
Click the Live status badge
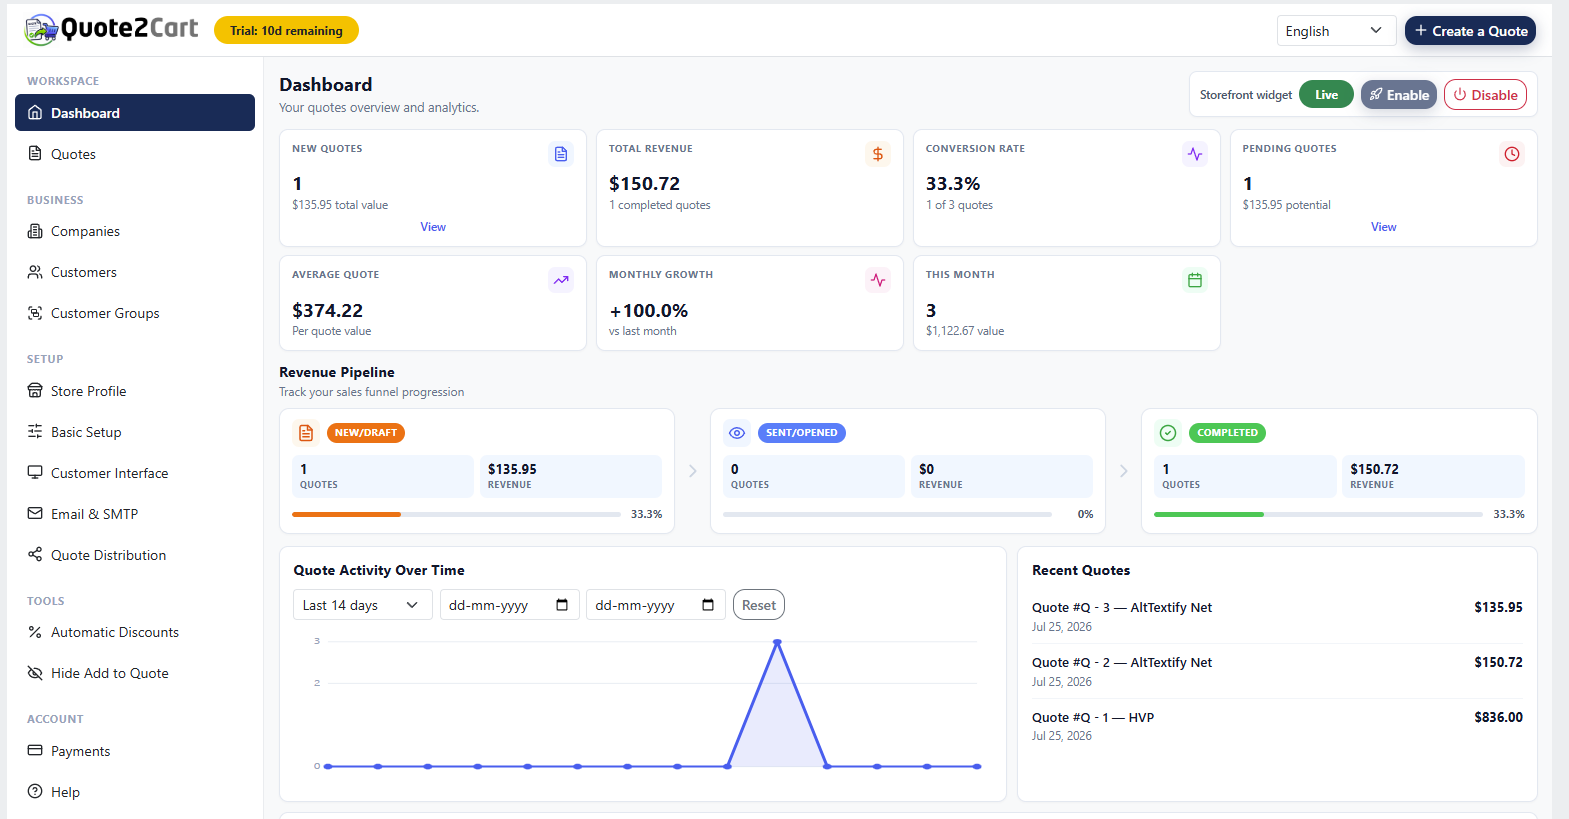tap(1326, 95)
